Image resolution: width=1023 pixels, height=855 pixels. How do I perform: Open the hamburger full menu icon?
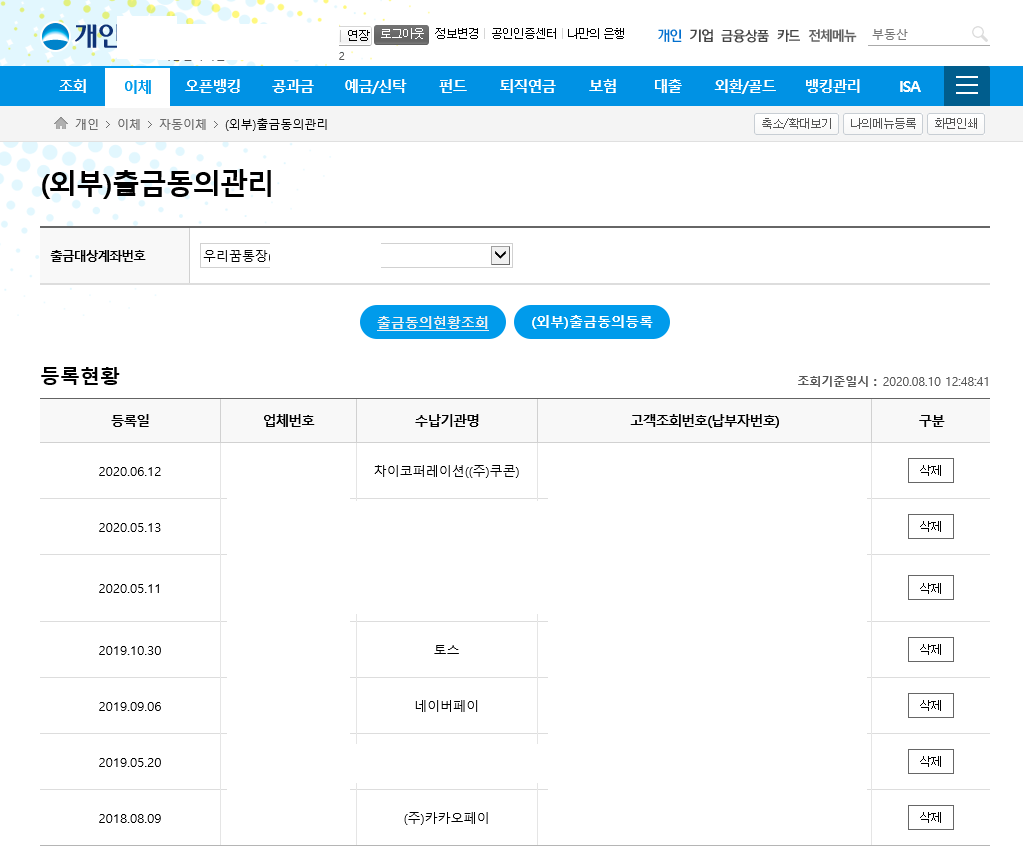tap(966, 86)
